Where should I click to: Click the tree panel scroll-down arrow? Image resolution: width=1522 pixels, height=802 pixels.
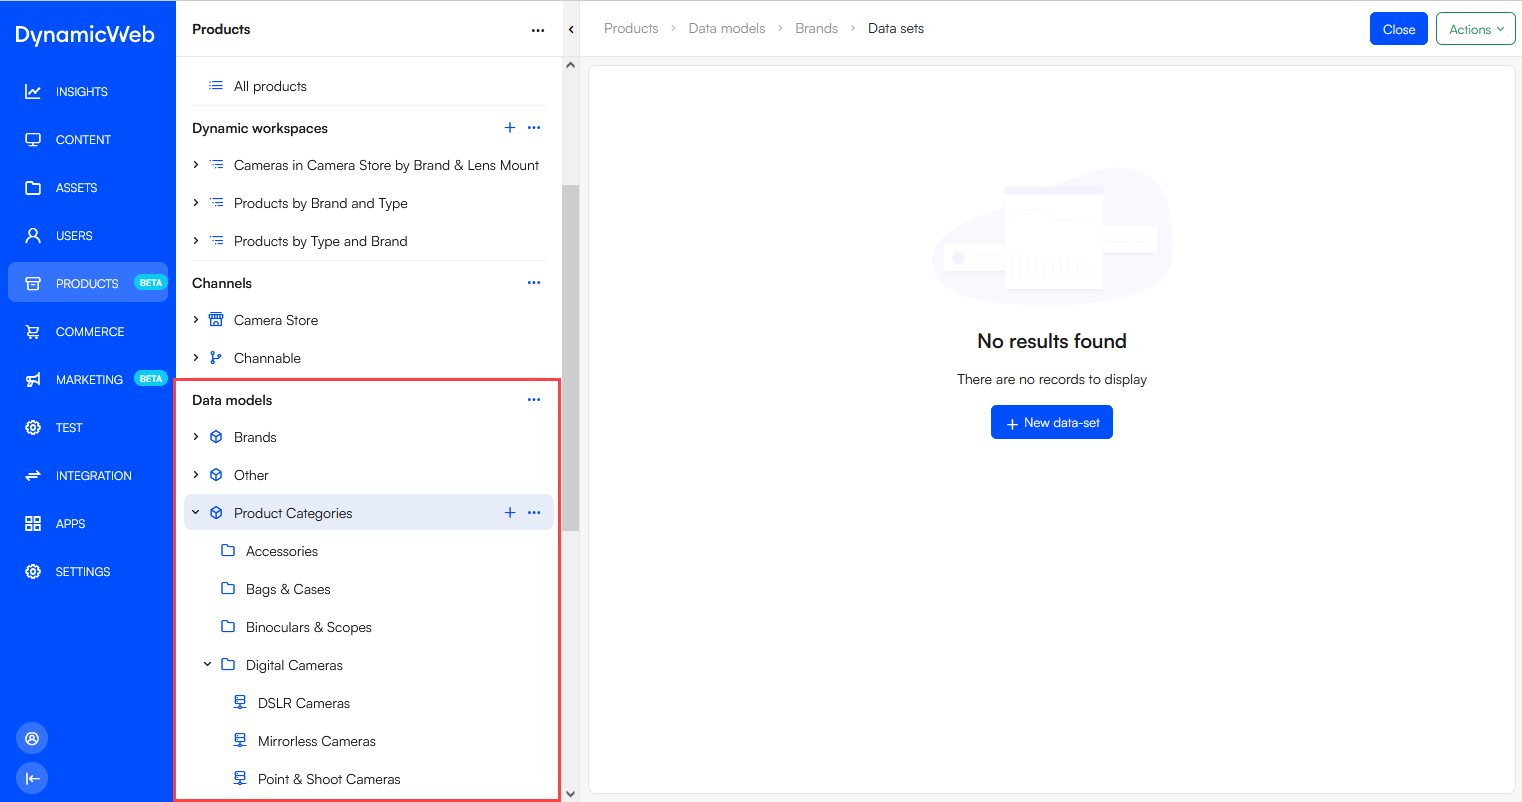571,794
